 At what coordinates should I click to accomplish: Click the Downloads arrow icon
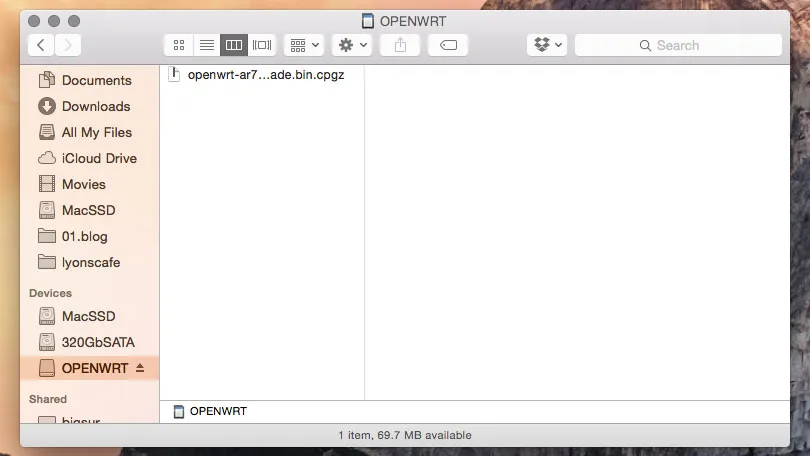coord(46,106)
